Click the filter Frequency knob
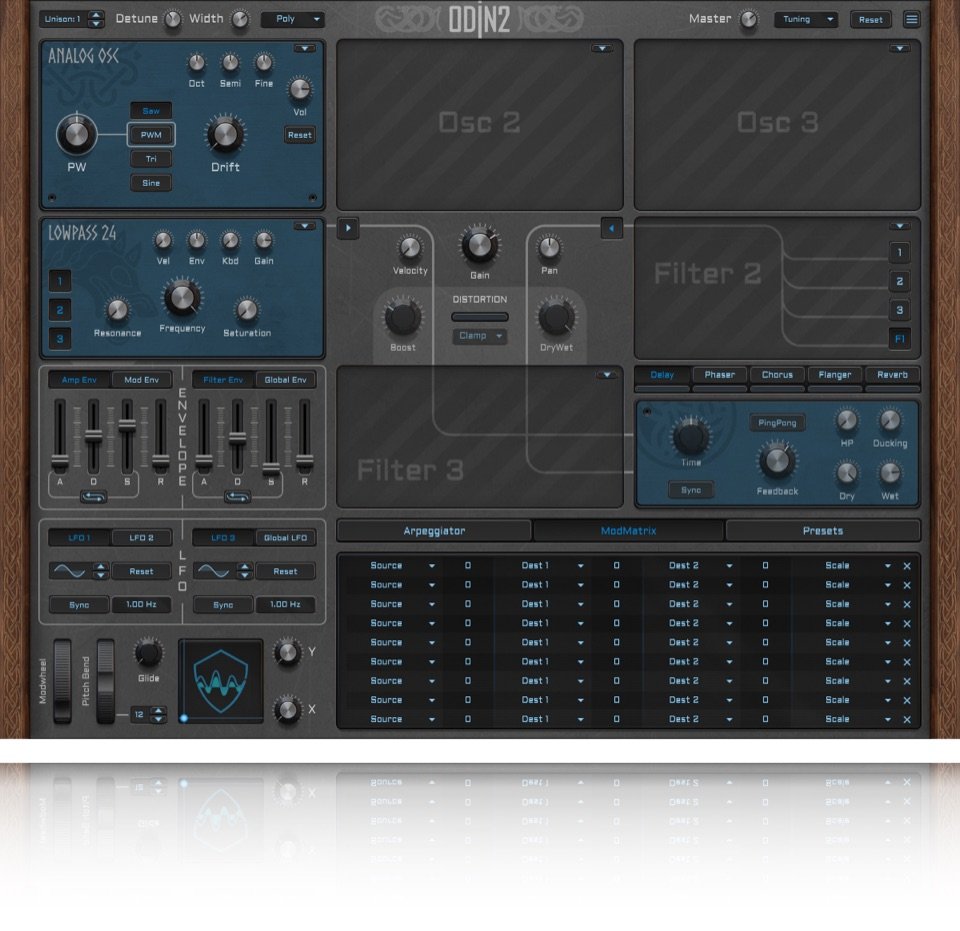Screen dimensions: 960x931 pos(182,297)
